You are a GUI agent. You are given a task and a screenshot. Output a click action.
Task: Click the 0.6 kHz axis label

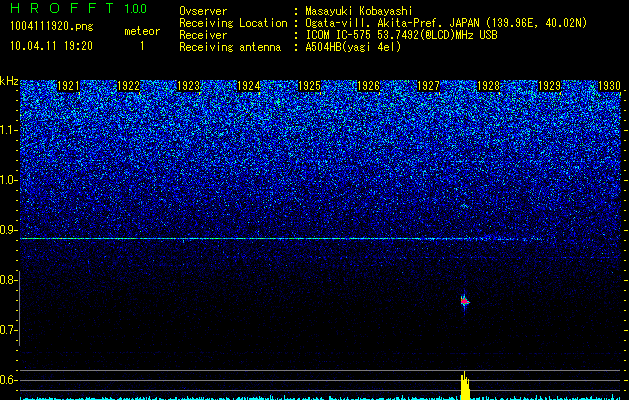click(9, 380)
